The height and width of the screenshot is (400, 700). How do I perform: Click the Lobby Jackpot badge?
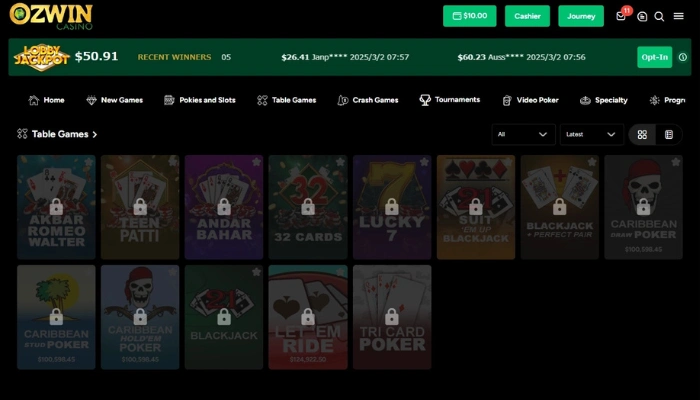(x=42, y=57)
